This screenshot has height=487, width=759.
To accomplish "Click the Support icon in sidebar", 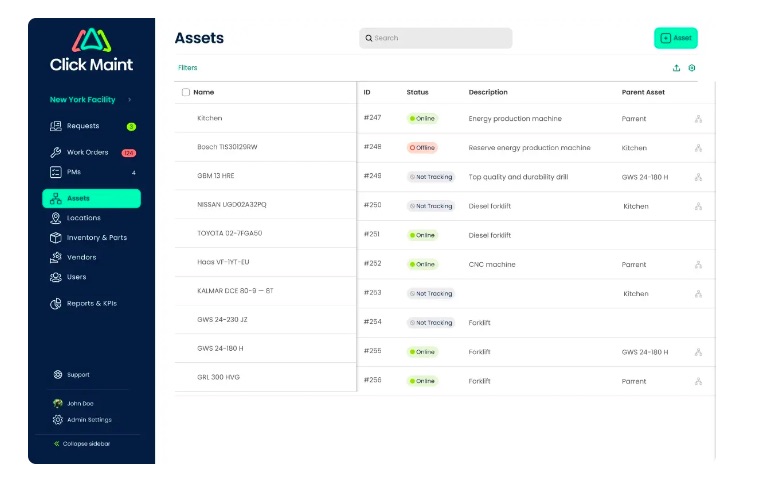I will [57, 375].
